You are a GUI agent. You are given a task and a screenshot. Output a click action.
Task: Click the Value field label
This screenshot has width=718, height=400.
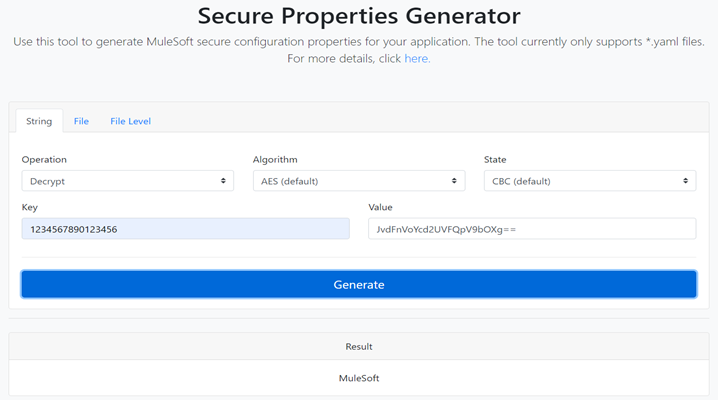tap(380, 207)
